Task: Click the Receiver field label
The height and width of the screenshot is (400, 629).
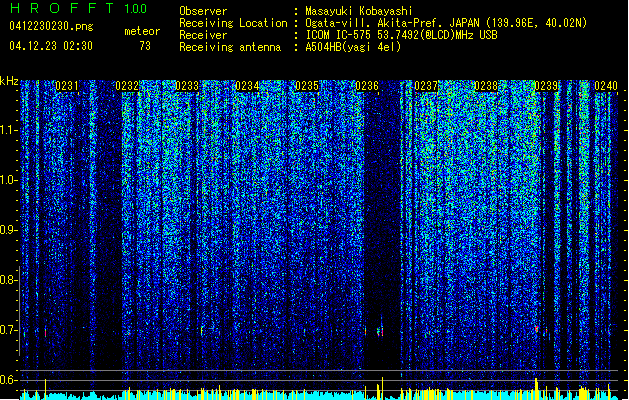Action: point(203,35)
